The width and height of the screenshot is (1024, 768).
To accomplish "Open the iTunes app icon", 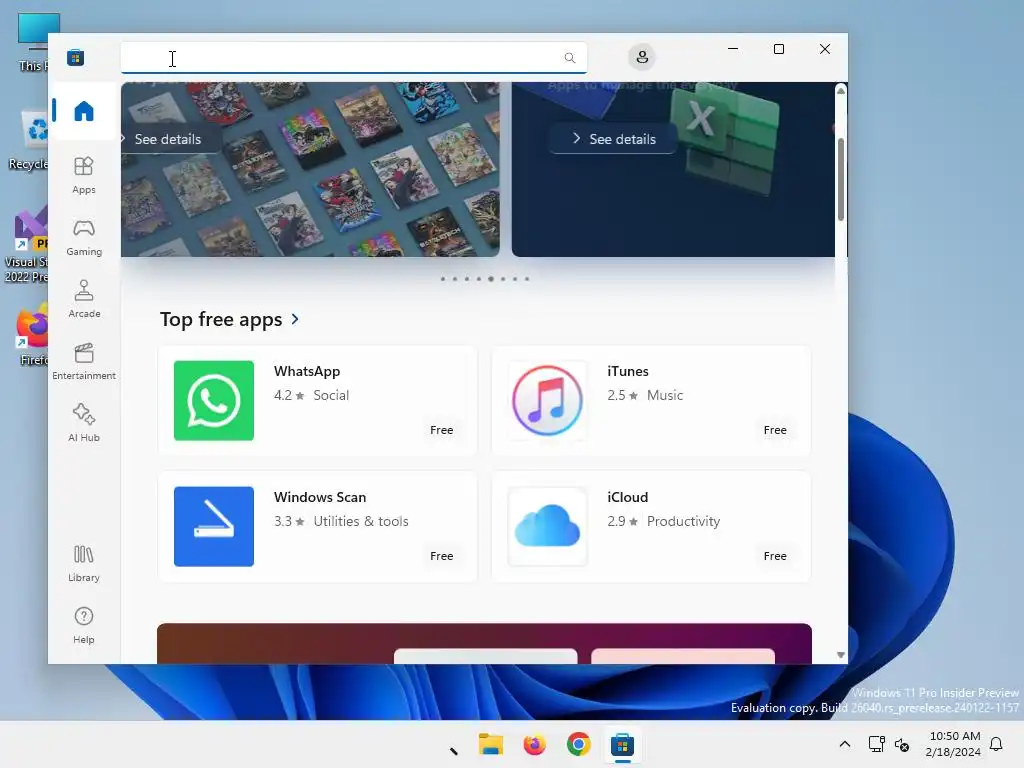I will [x=547, y=400].
